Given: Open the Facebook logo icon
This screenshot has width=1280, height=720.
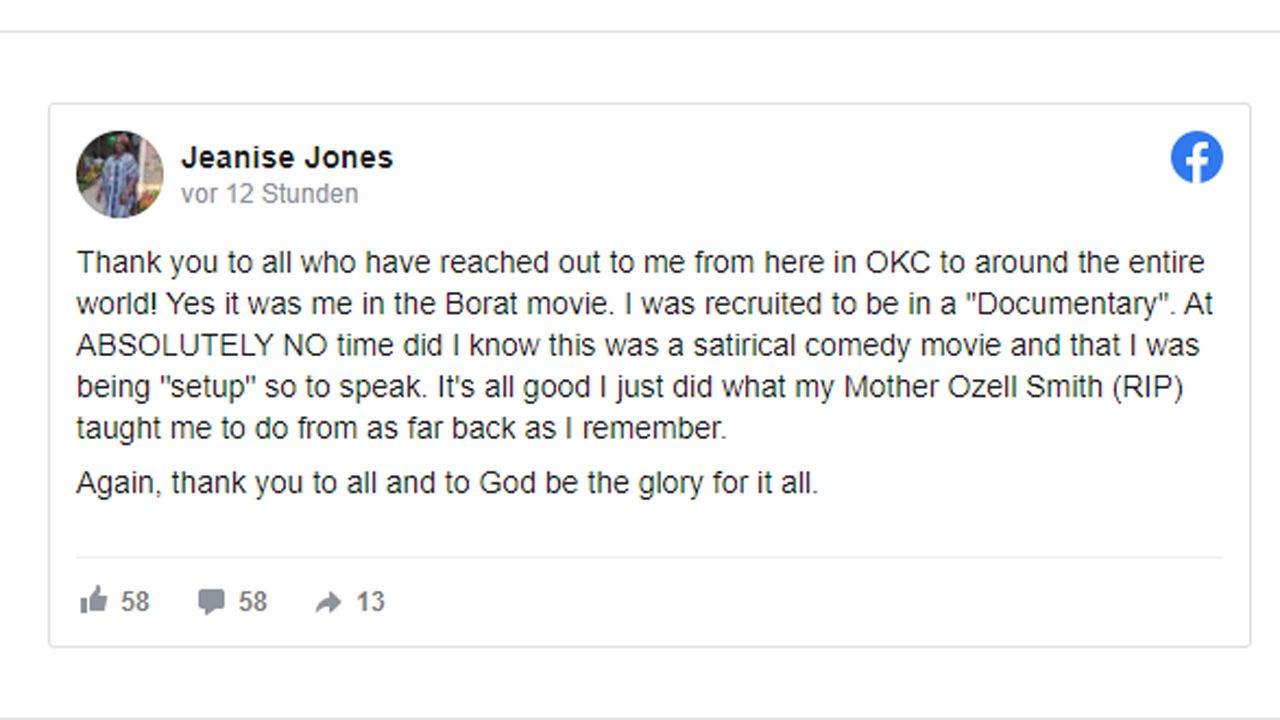Looking at the screenshot, I should tap(1197, 158).
